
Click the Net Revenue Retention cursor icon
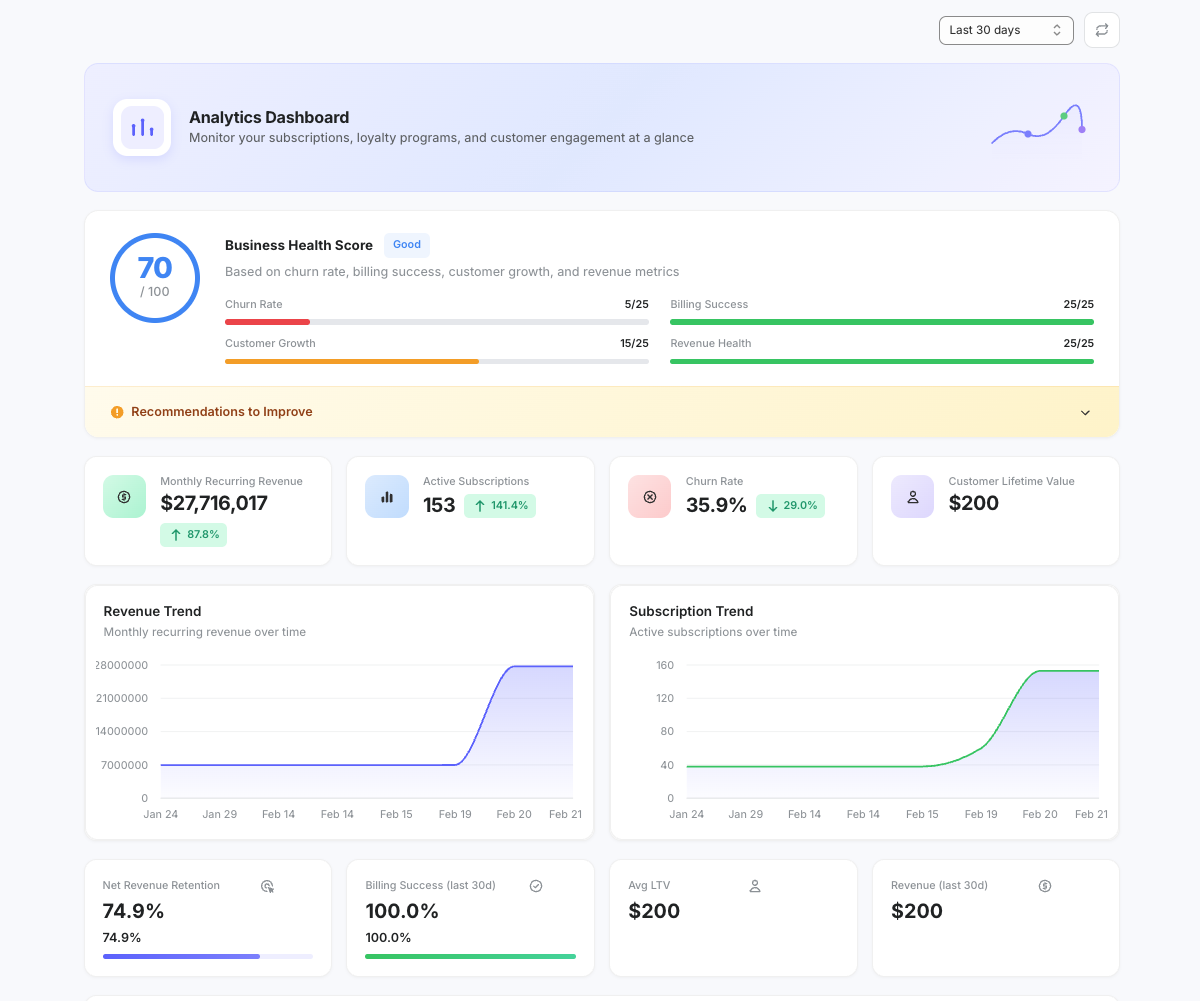267,886
